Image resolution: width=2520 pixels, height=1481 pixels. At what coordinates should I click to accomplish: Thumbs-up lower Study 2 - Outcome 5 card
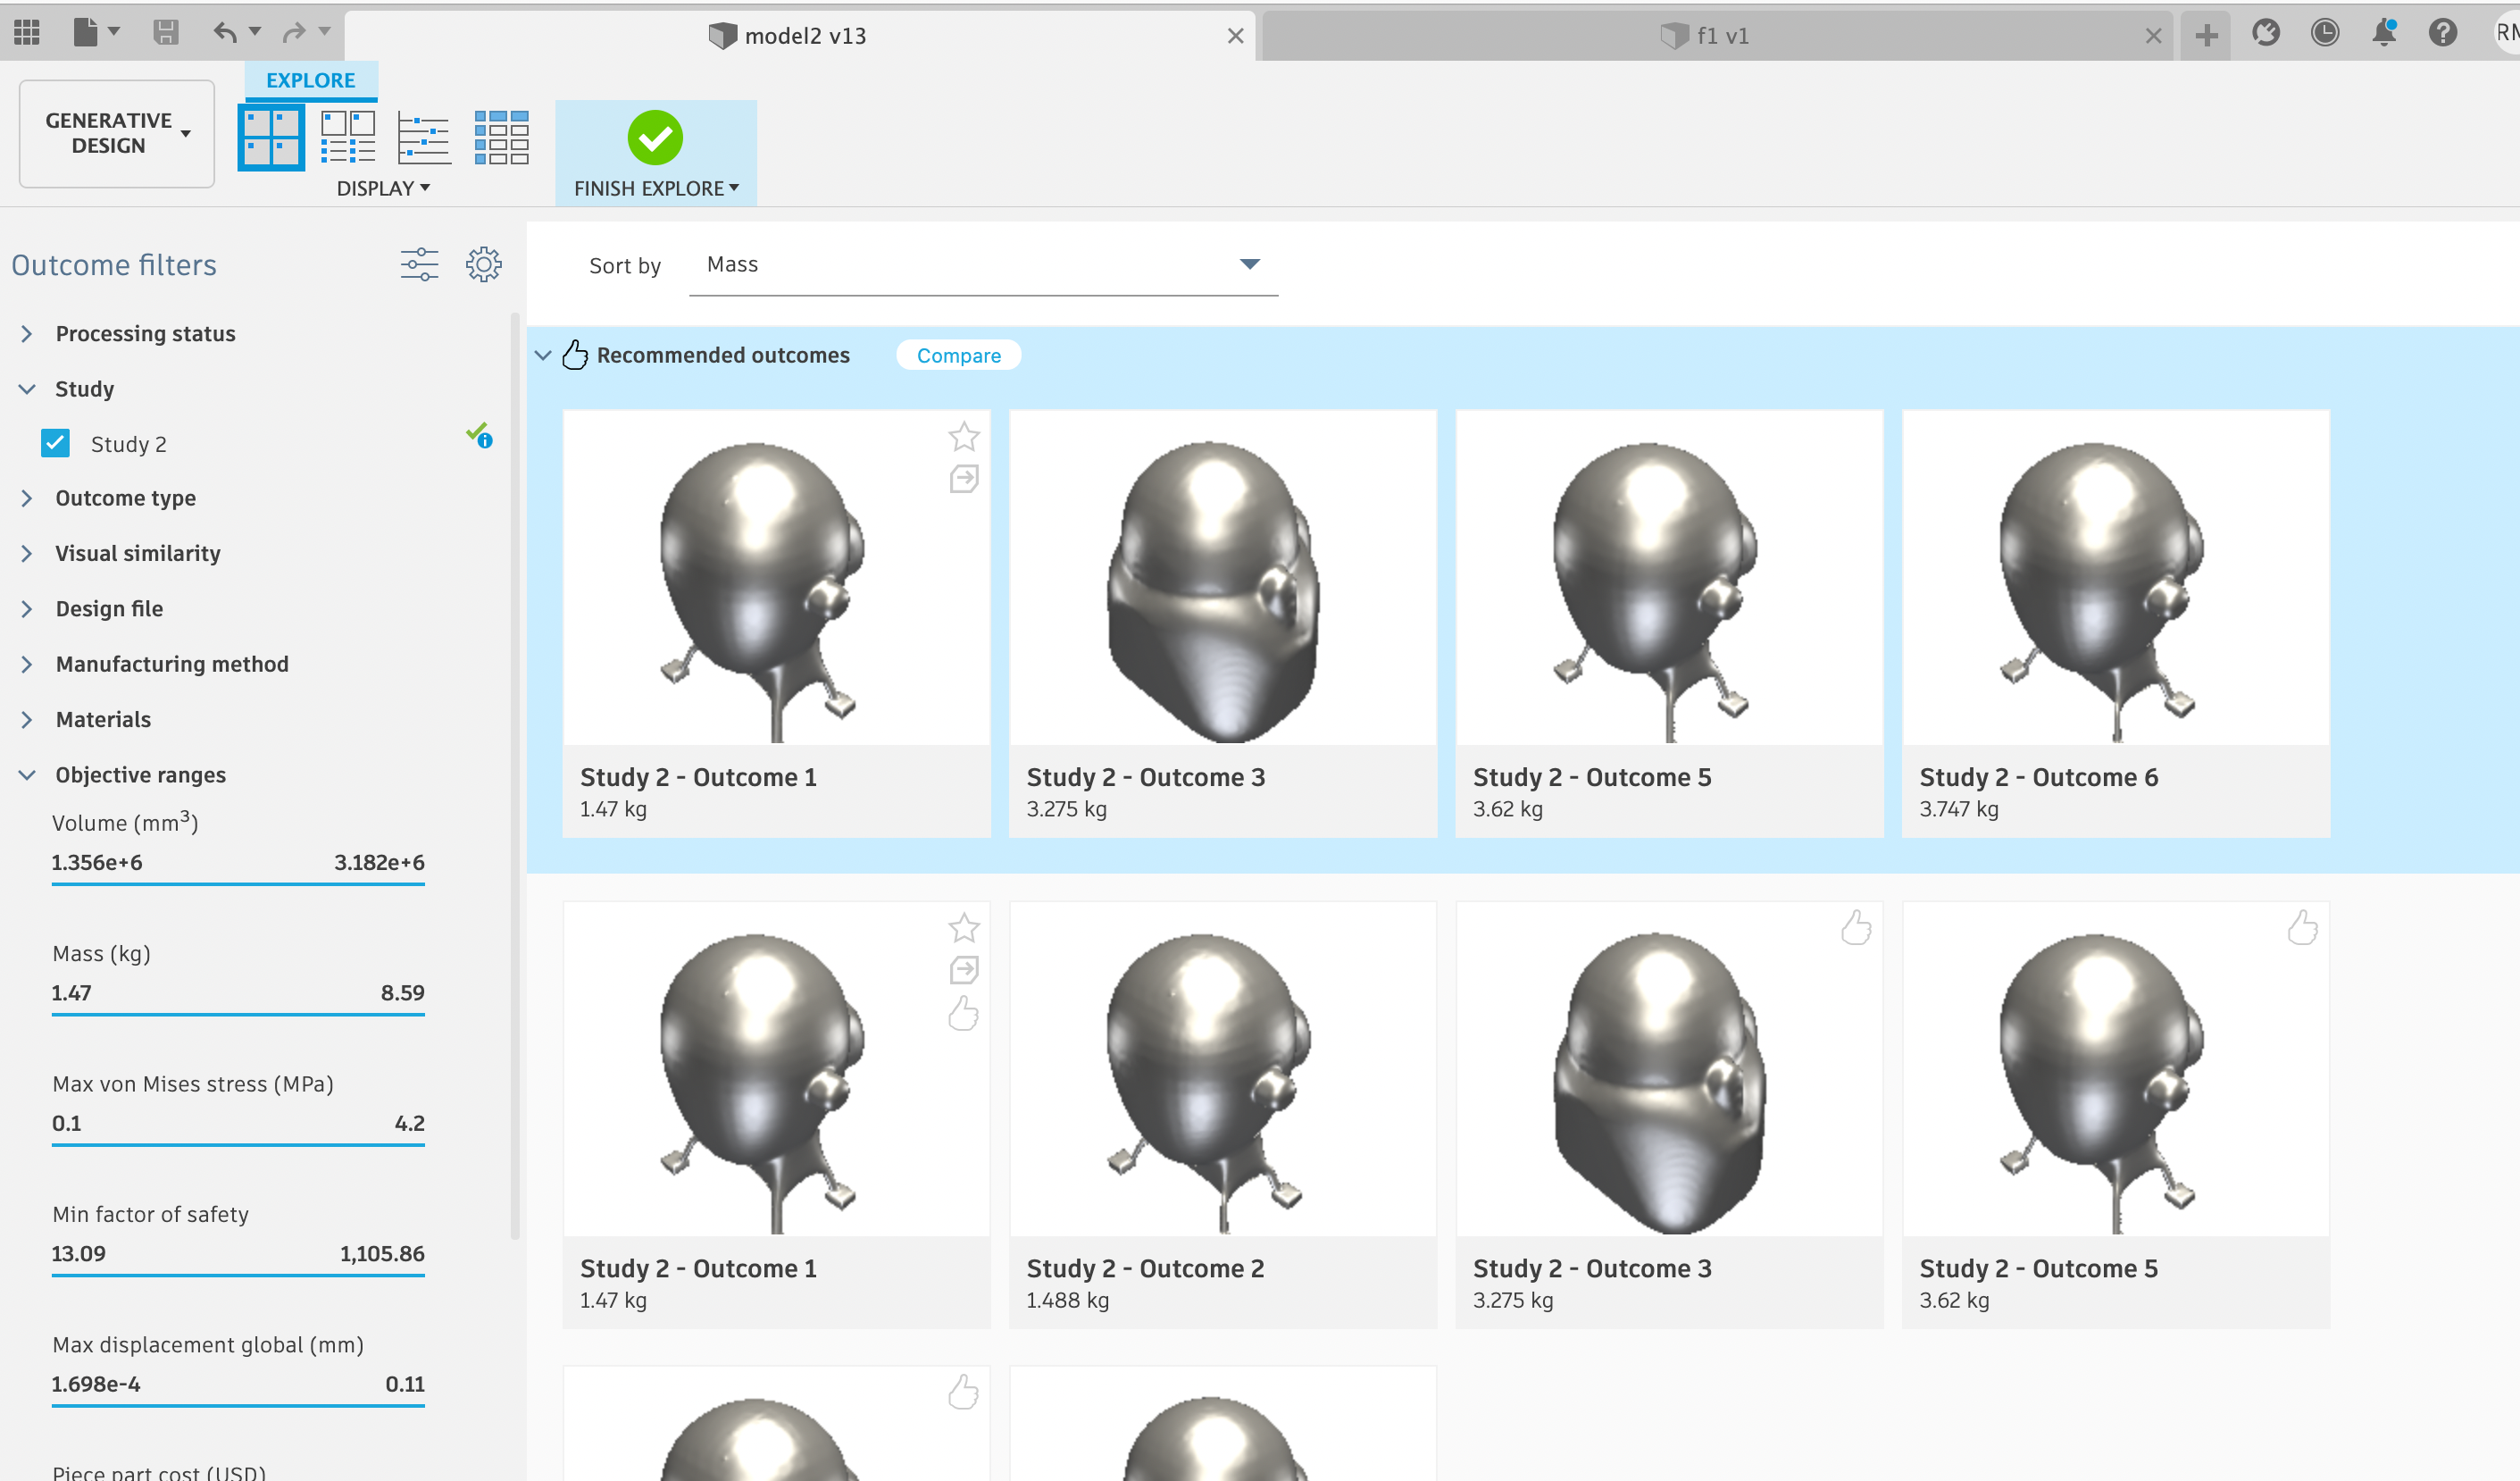[x=2302, y=927]
